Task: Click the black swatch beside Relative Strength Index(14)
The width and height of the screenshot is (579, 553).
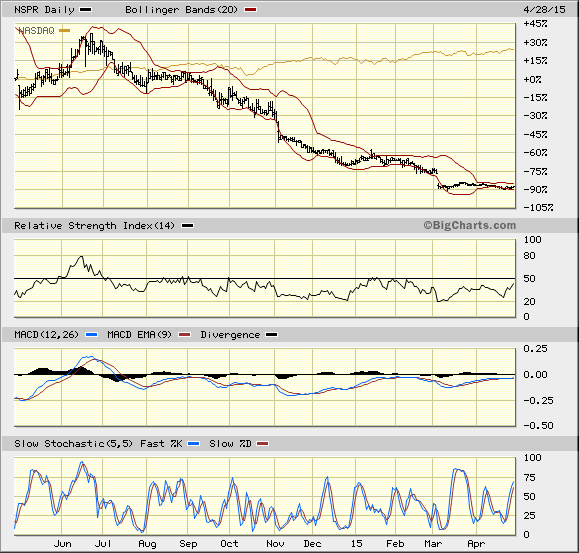Action: point(187,226)
